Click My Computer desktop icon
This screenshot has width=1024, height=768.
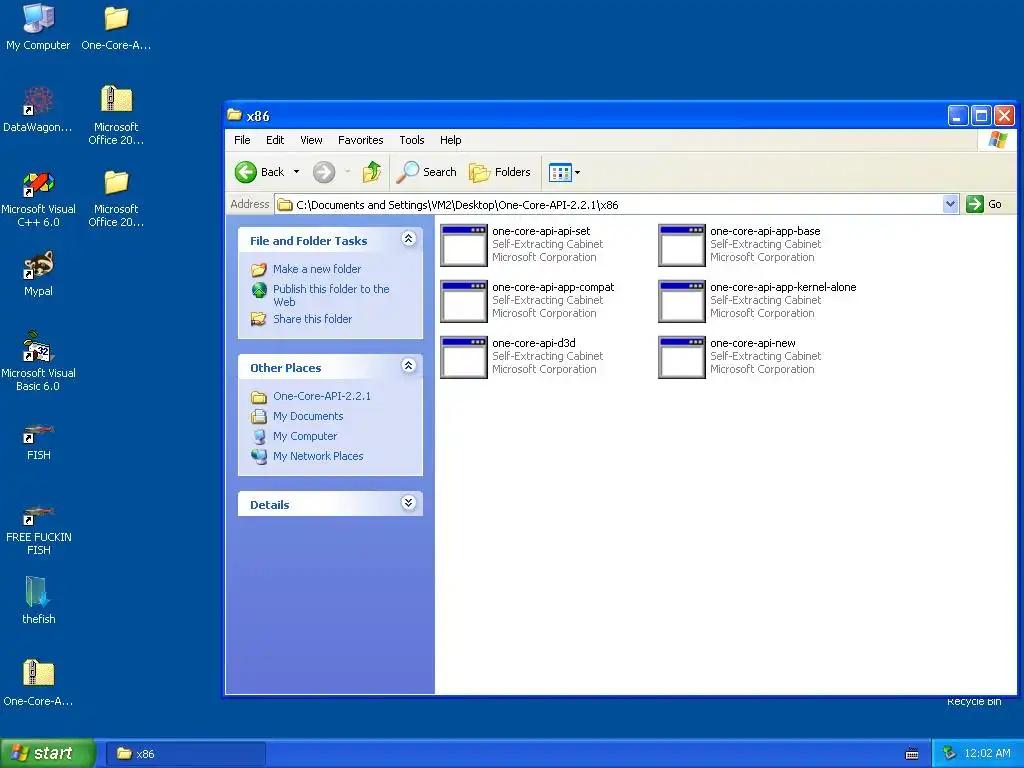point(38,26)
